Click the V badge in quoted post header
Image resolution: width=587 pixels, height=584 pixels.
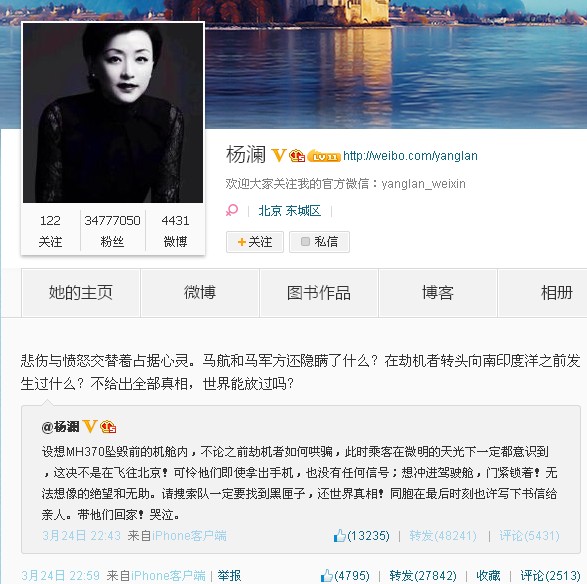tap(90, 426)
